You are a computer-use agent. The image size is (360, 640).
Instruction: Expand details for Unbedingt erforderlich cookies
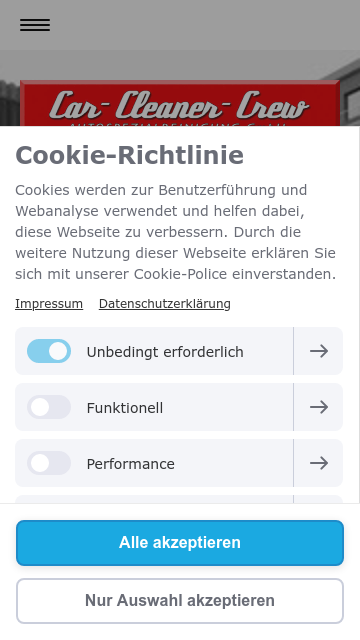[318, 351]
